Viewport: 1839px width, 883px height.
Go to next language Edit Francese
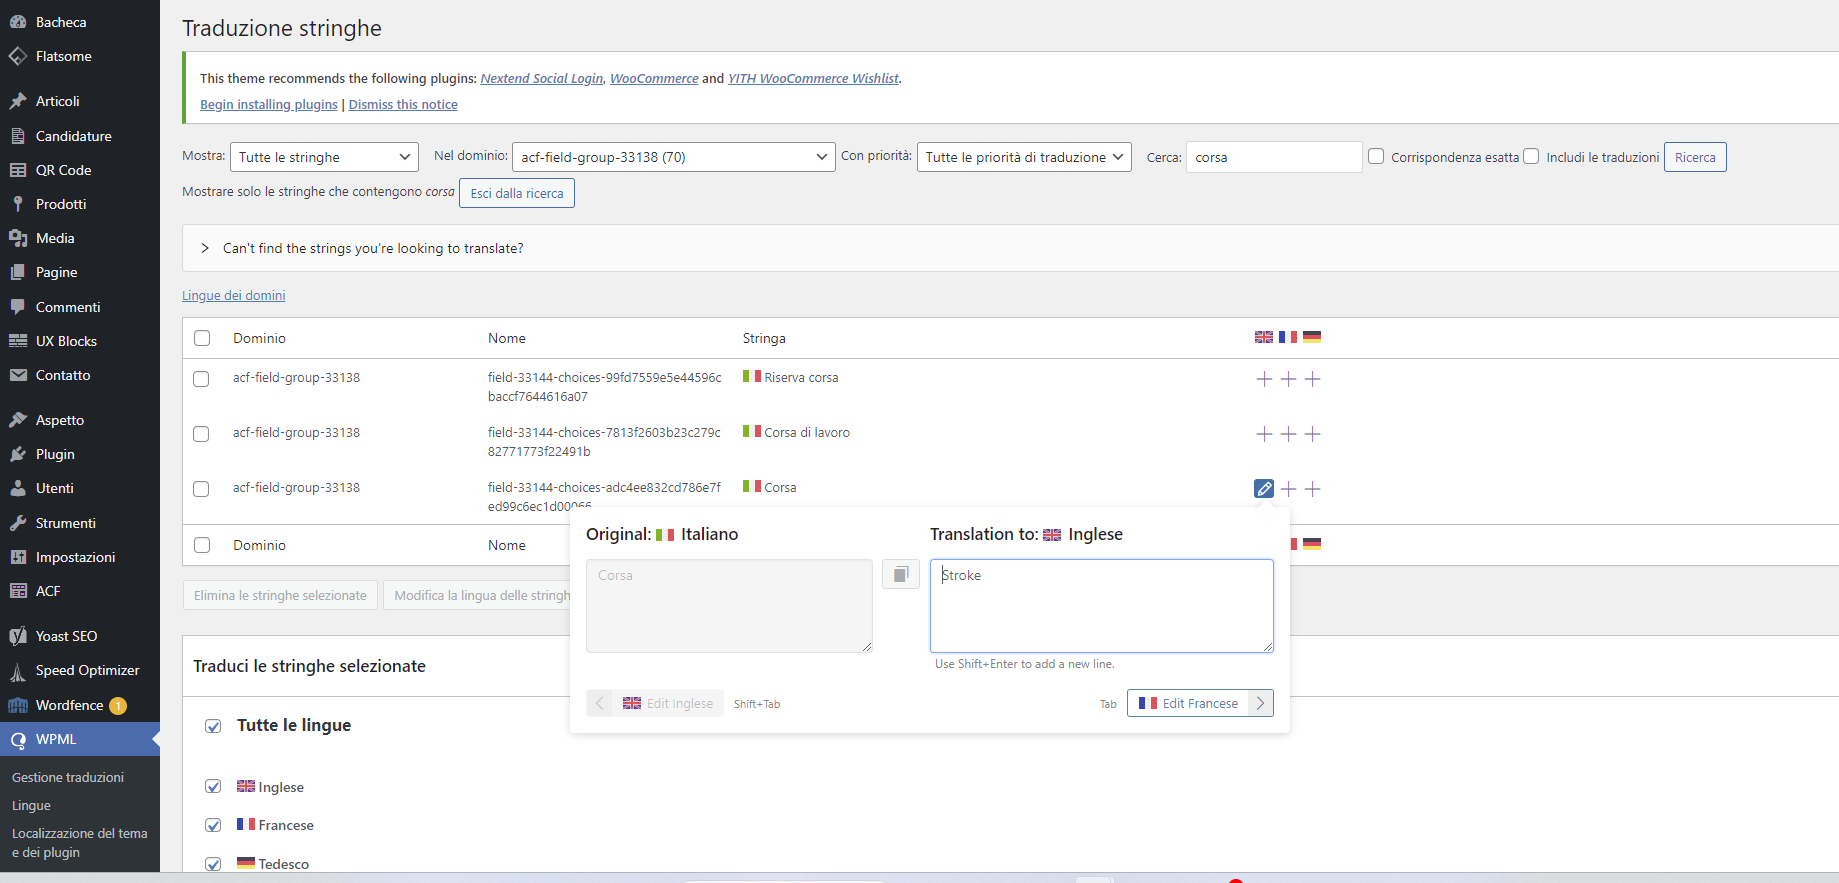[1200, 703]
